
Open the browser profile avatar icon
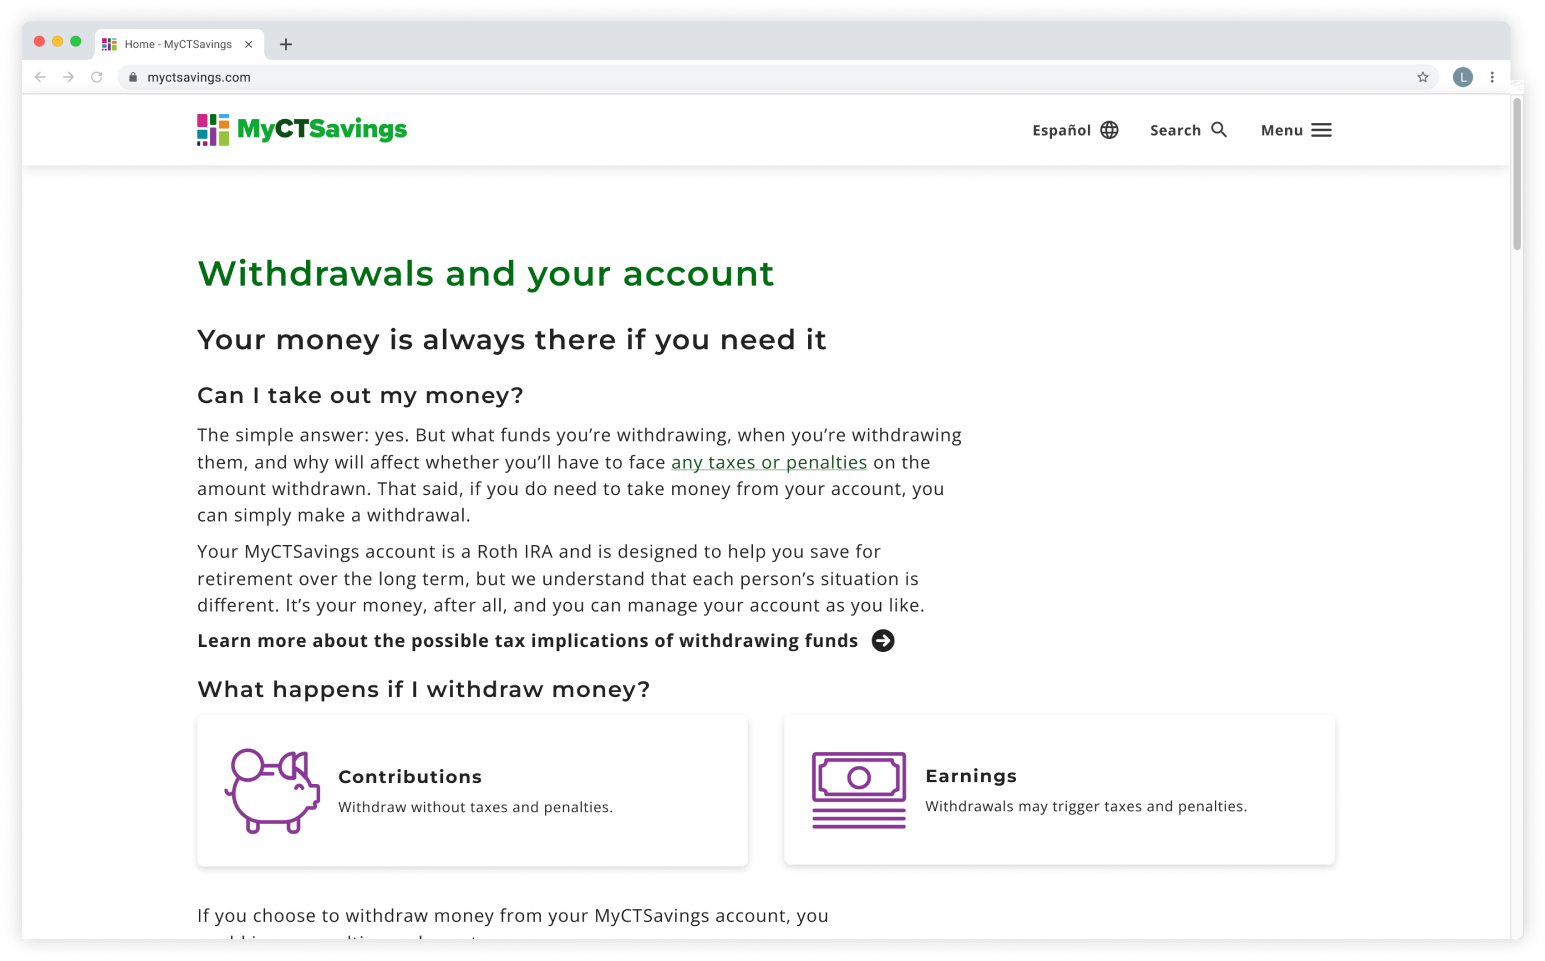(1462, 76)
